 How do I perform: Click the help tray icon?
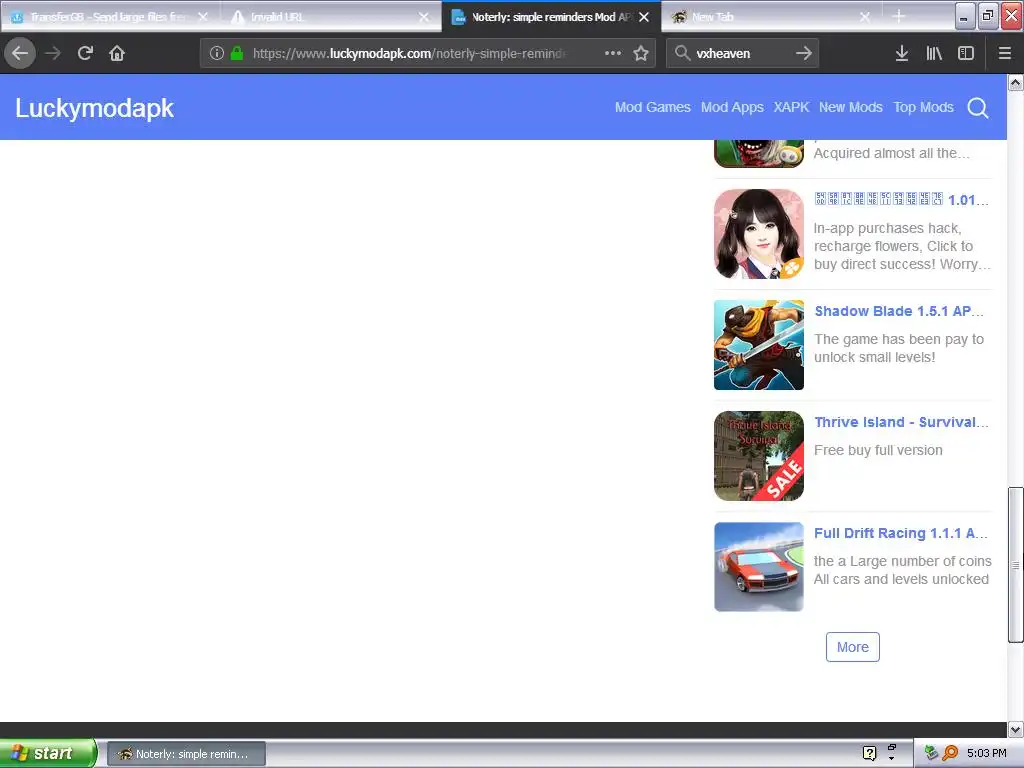[869, 753]
